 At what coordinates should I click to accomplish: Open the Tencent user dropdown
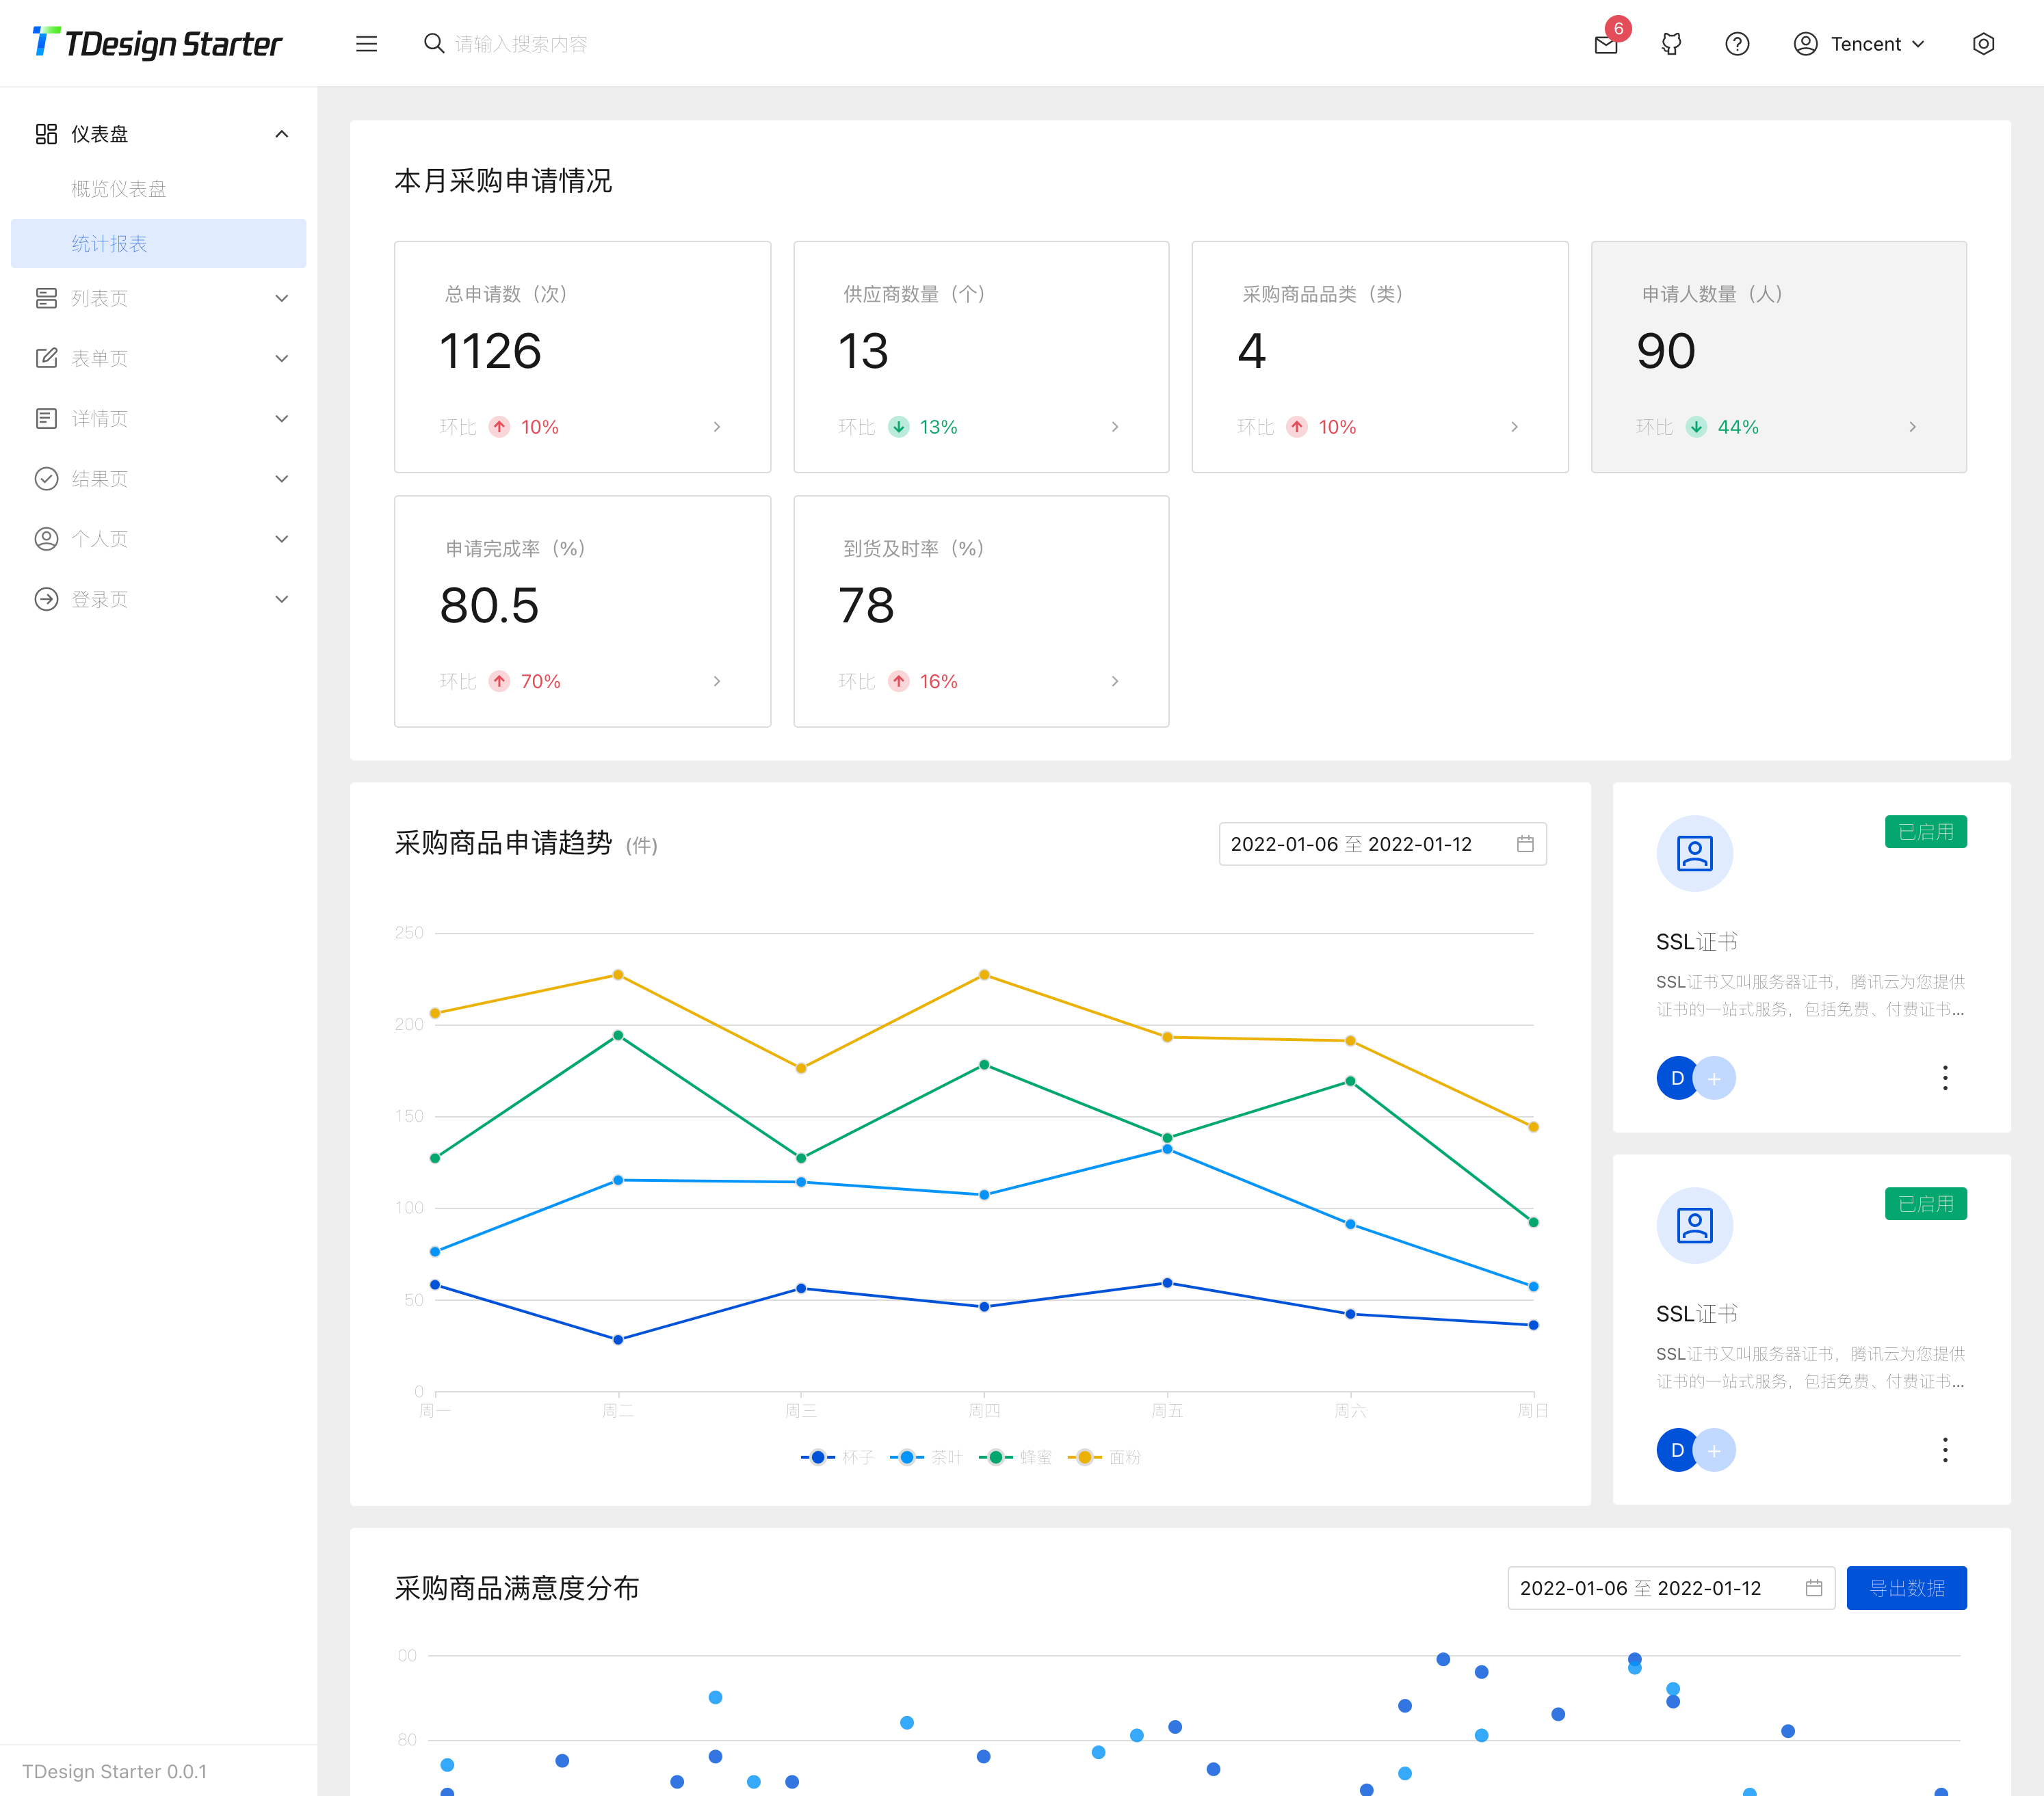pos(1859,44)
